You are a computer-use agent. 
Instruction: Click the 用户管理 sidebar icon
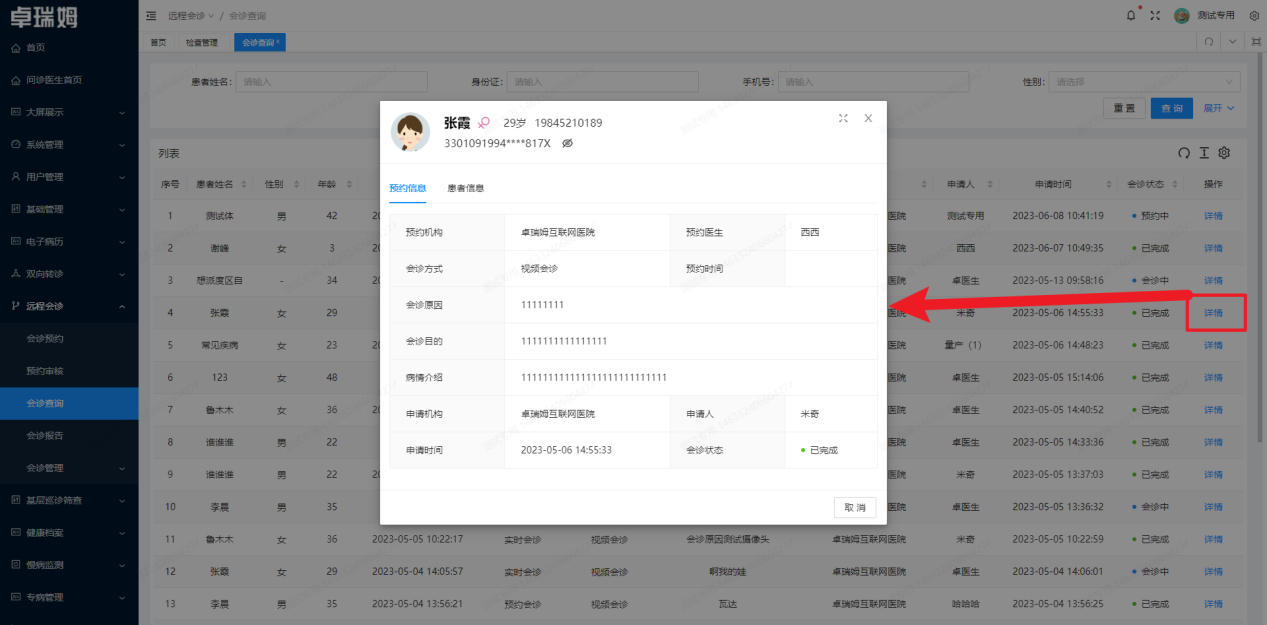pyautogui.click(x=15, y=177)
